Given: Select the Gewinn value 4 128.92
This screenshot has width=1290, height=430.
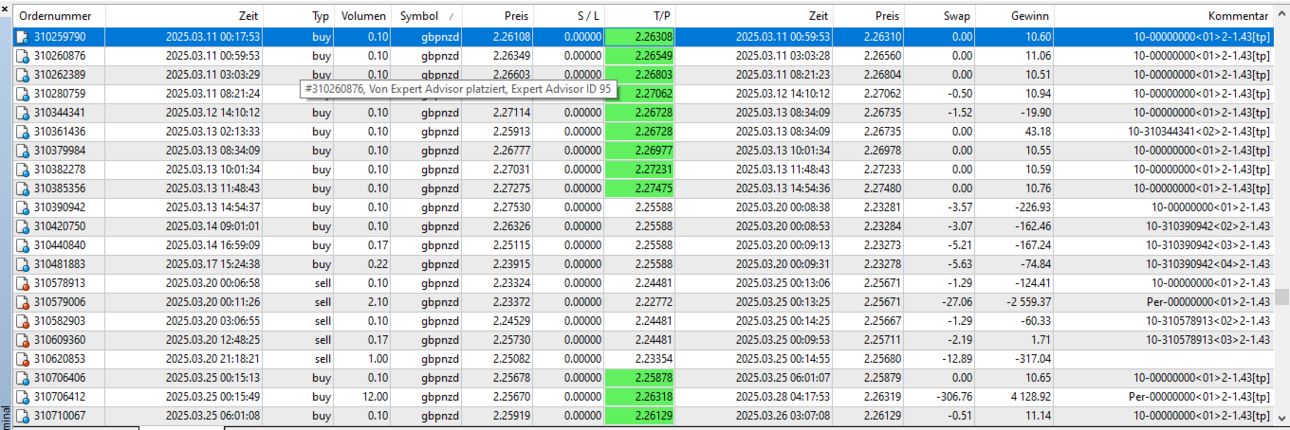Looking at the screenshot, I should coord(1029,398).
